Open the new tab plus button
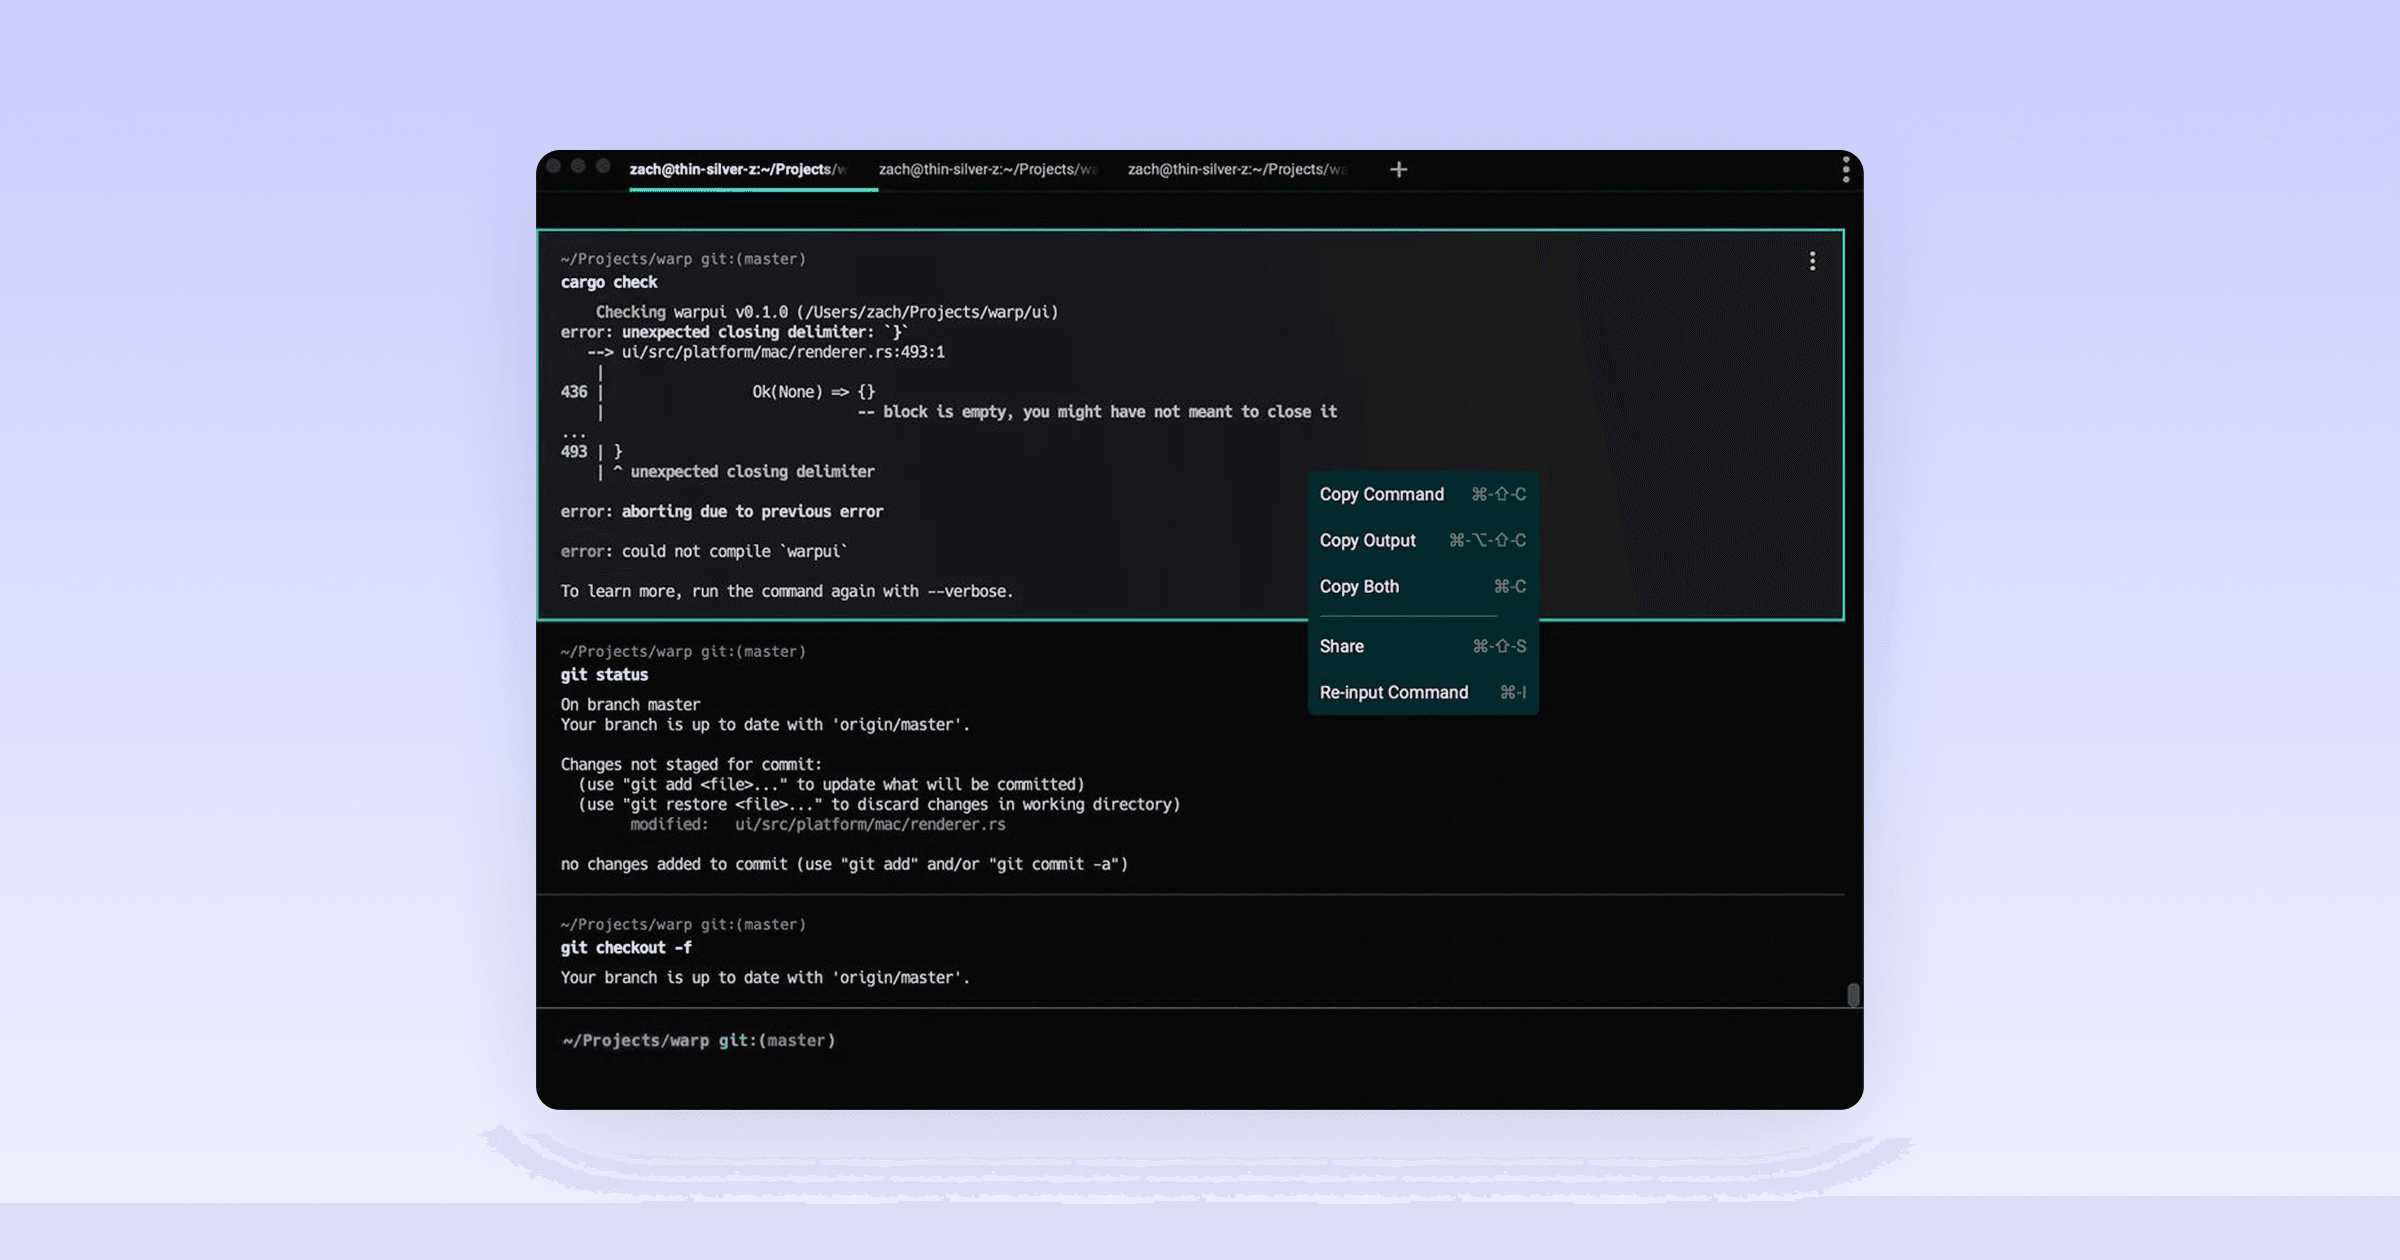 (x=1398, y=170)
